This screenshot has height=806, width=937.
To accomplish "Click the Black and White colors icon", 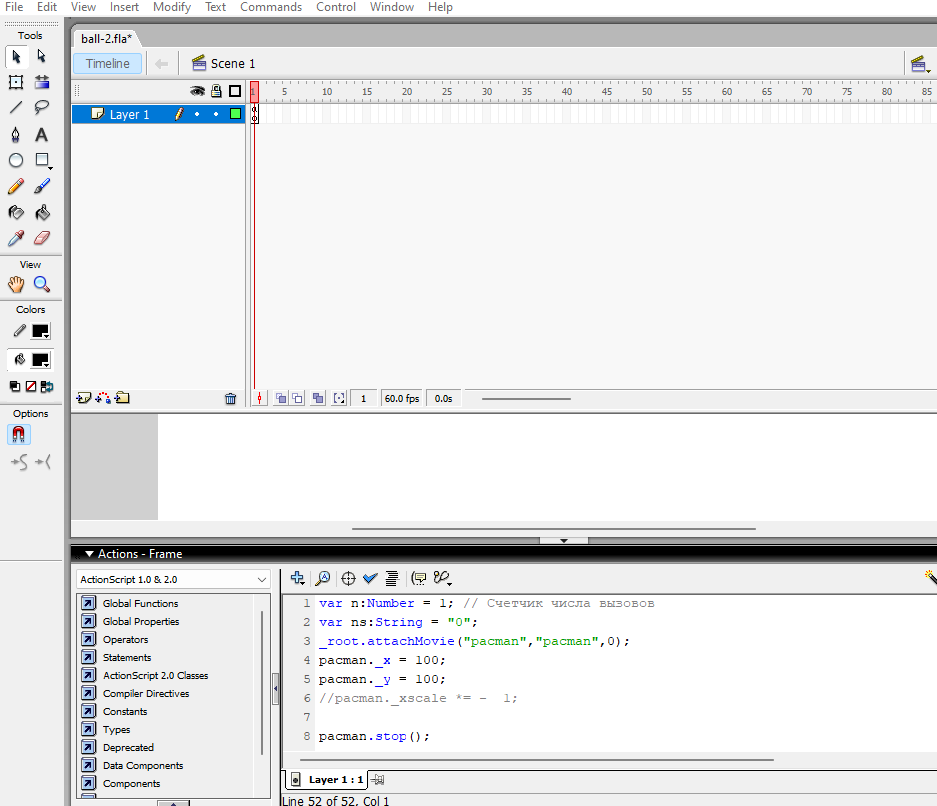I will (15, 387).
